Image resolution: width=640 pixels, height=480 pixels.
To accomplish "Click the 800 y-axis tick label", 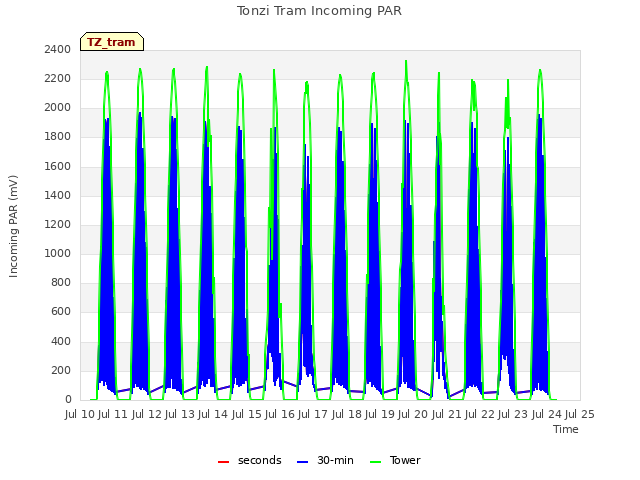I will [x=61, y=282].
